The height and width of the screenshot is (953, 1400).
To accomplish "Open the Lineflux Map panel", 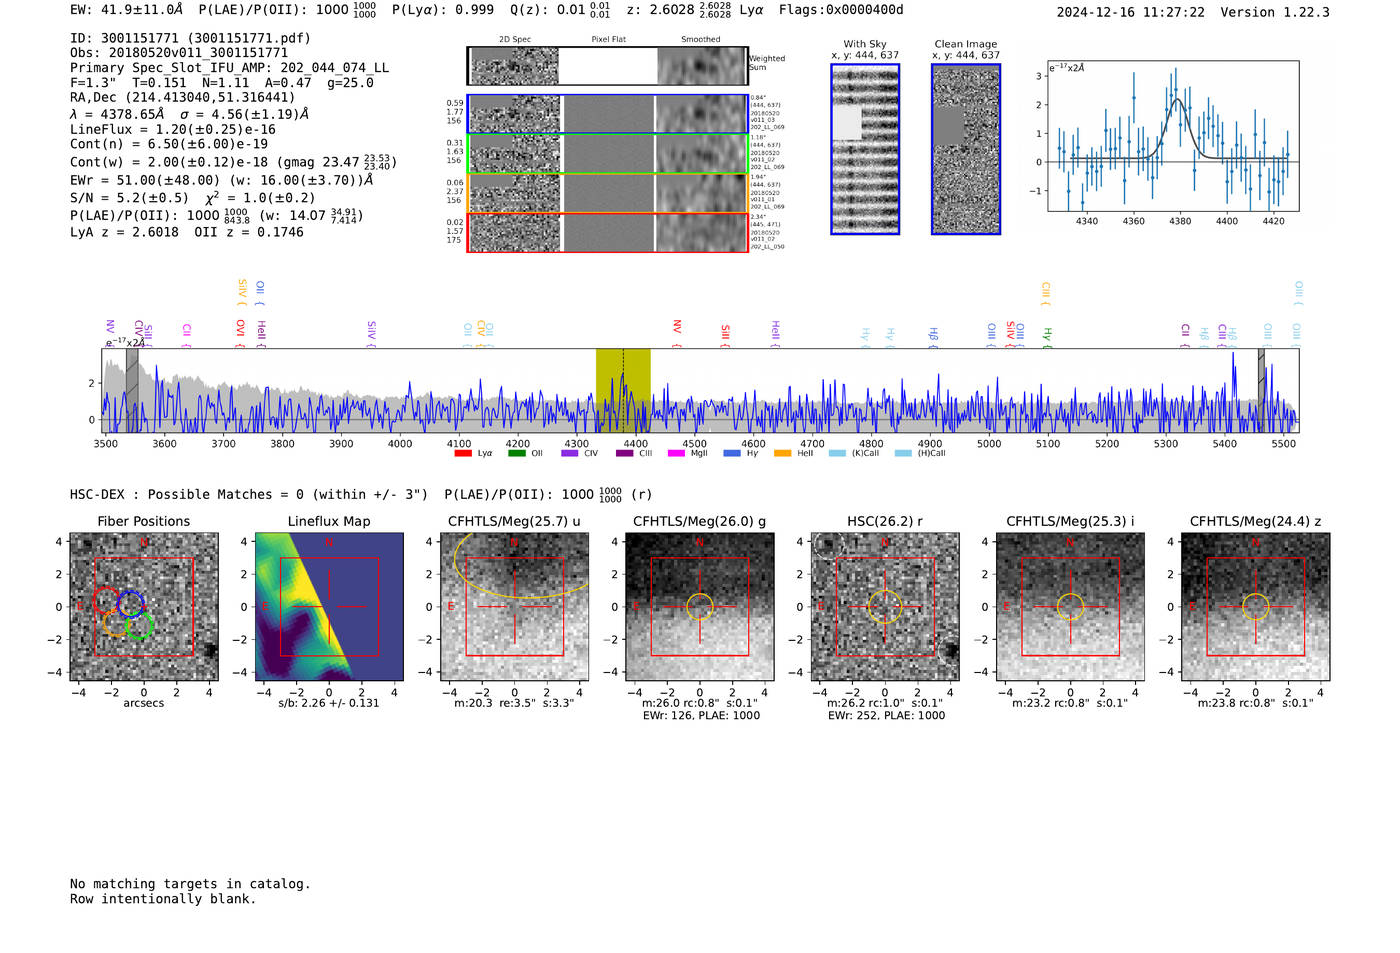I will point(329,606).
